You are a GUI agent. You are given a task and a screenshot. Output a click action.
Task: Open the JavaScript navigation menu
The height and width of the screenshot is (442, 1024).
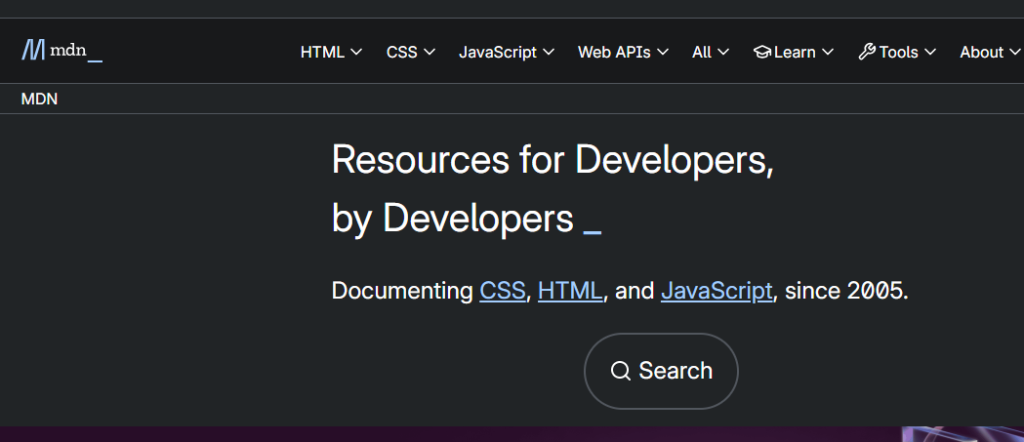tap(507, 52)
